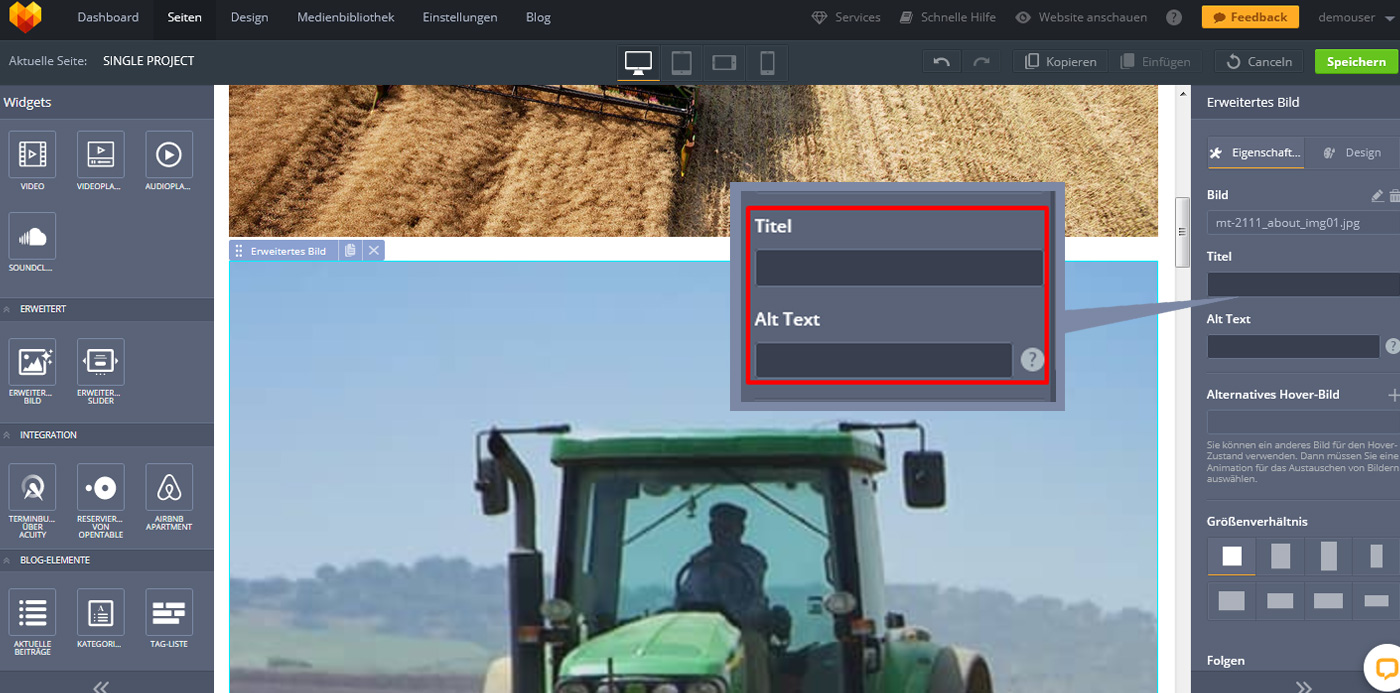Screen dimensions: 1400x693
Task: Click the pencil edit icon beside Bild
Action: (x=1377, y=196)
